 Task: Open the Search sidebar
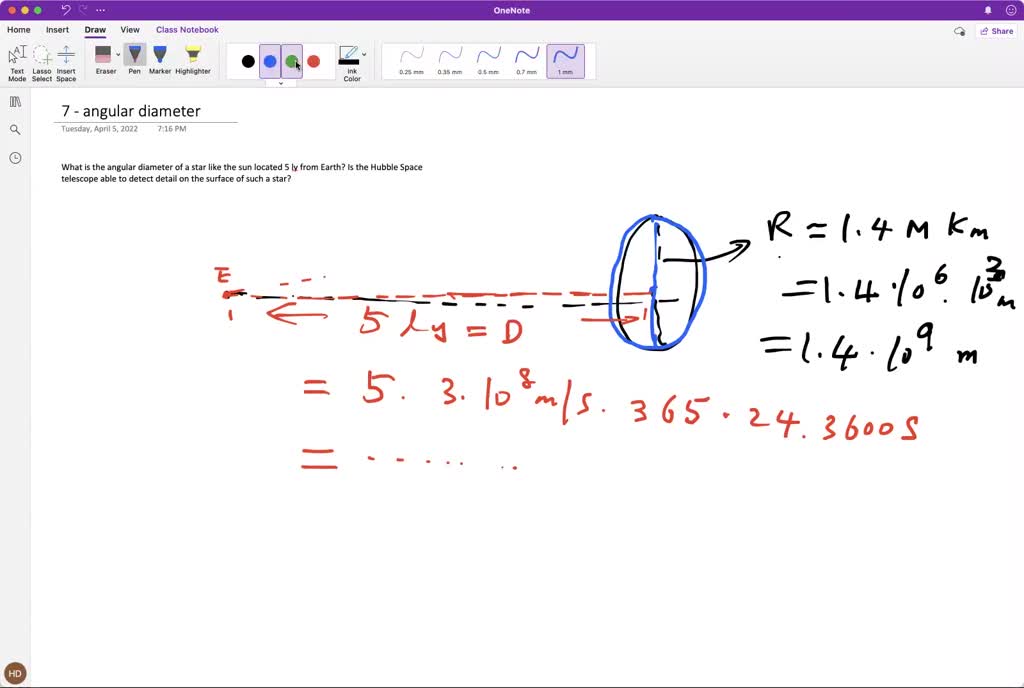(15, 129)
